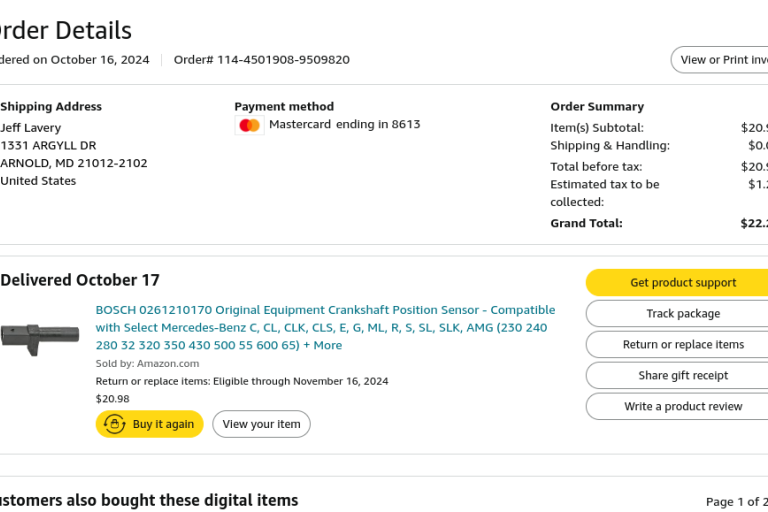This screenshot has width=768, height=512.
Task: Click the Grand Total label
Action: tap(586, 223)
